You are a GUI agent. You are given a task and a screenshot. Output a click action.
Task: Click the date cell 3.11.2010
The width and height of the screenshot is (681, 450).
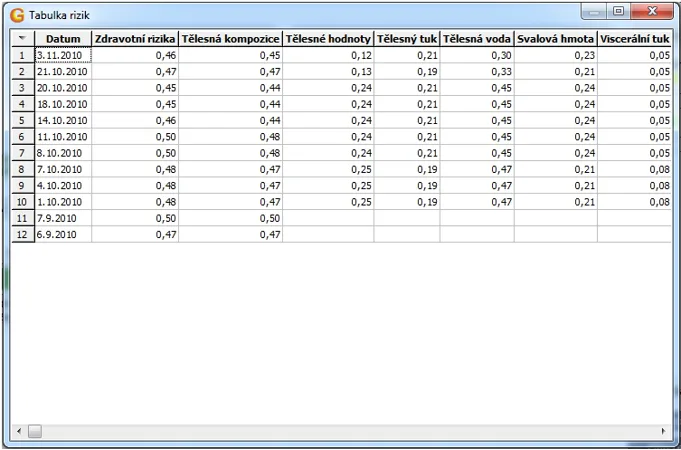pos(62,55)
